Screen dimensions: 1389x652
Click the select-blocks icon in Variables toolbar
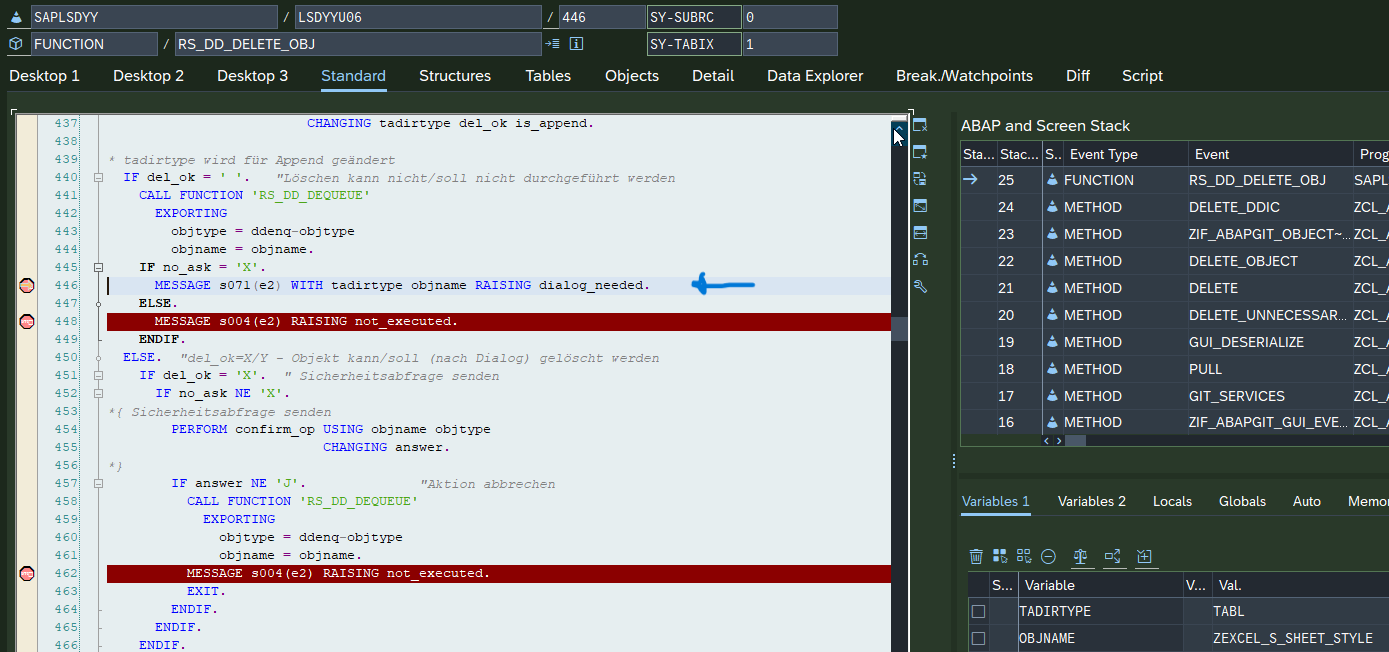point(1000,557)
